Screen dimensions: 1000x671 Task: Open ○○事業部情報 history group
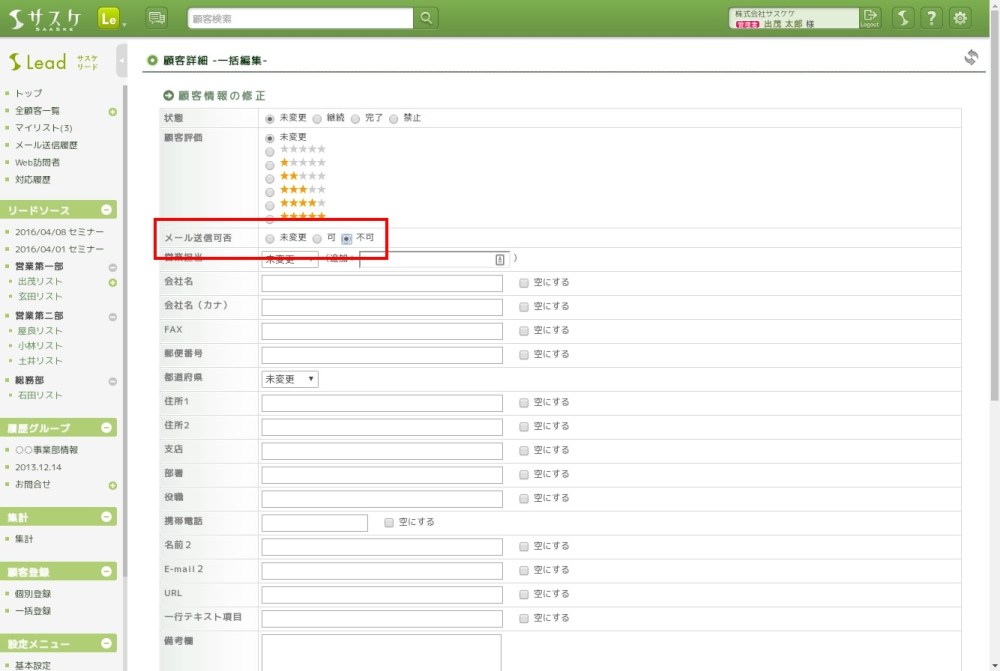tap(46, 450)
